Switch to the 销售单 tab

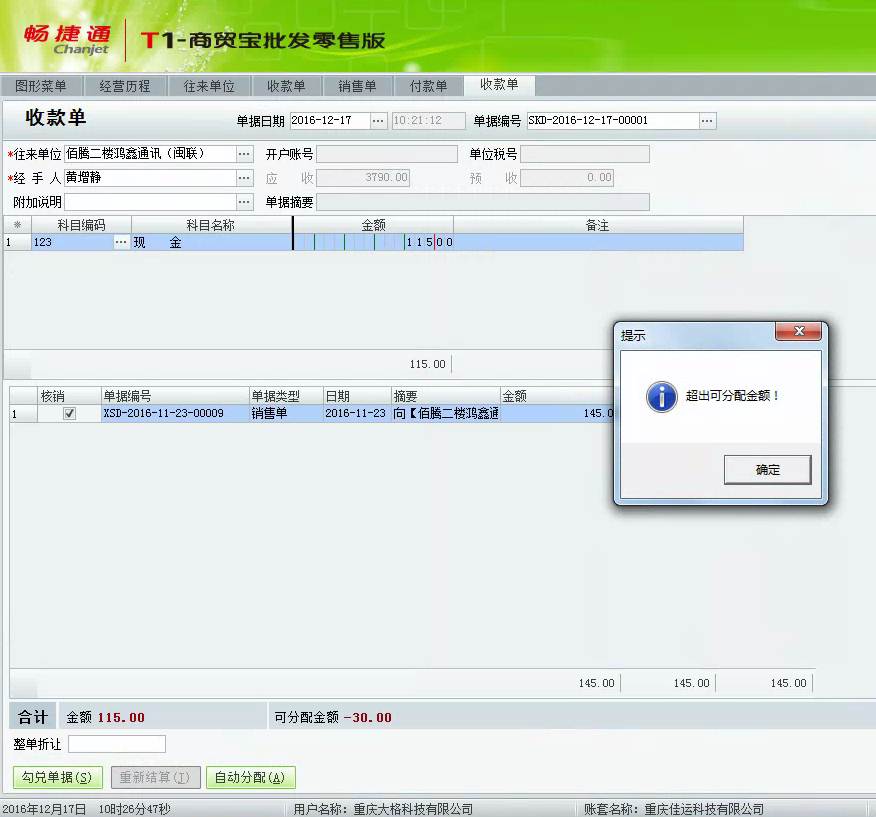[357, 85]
